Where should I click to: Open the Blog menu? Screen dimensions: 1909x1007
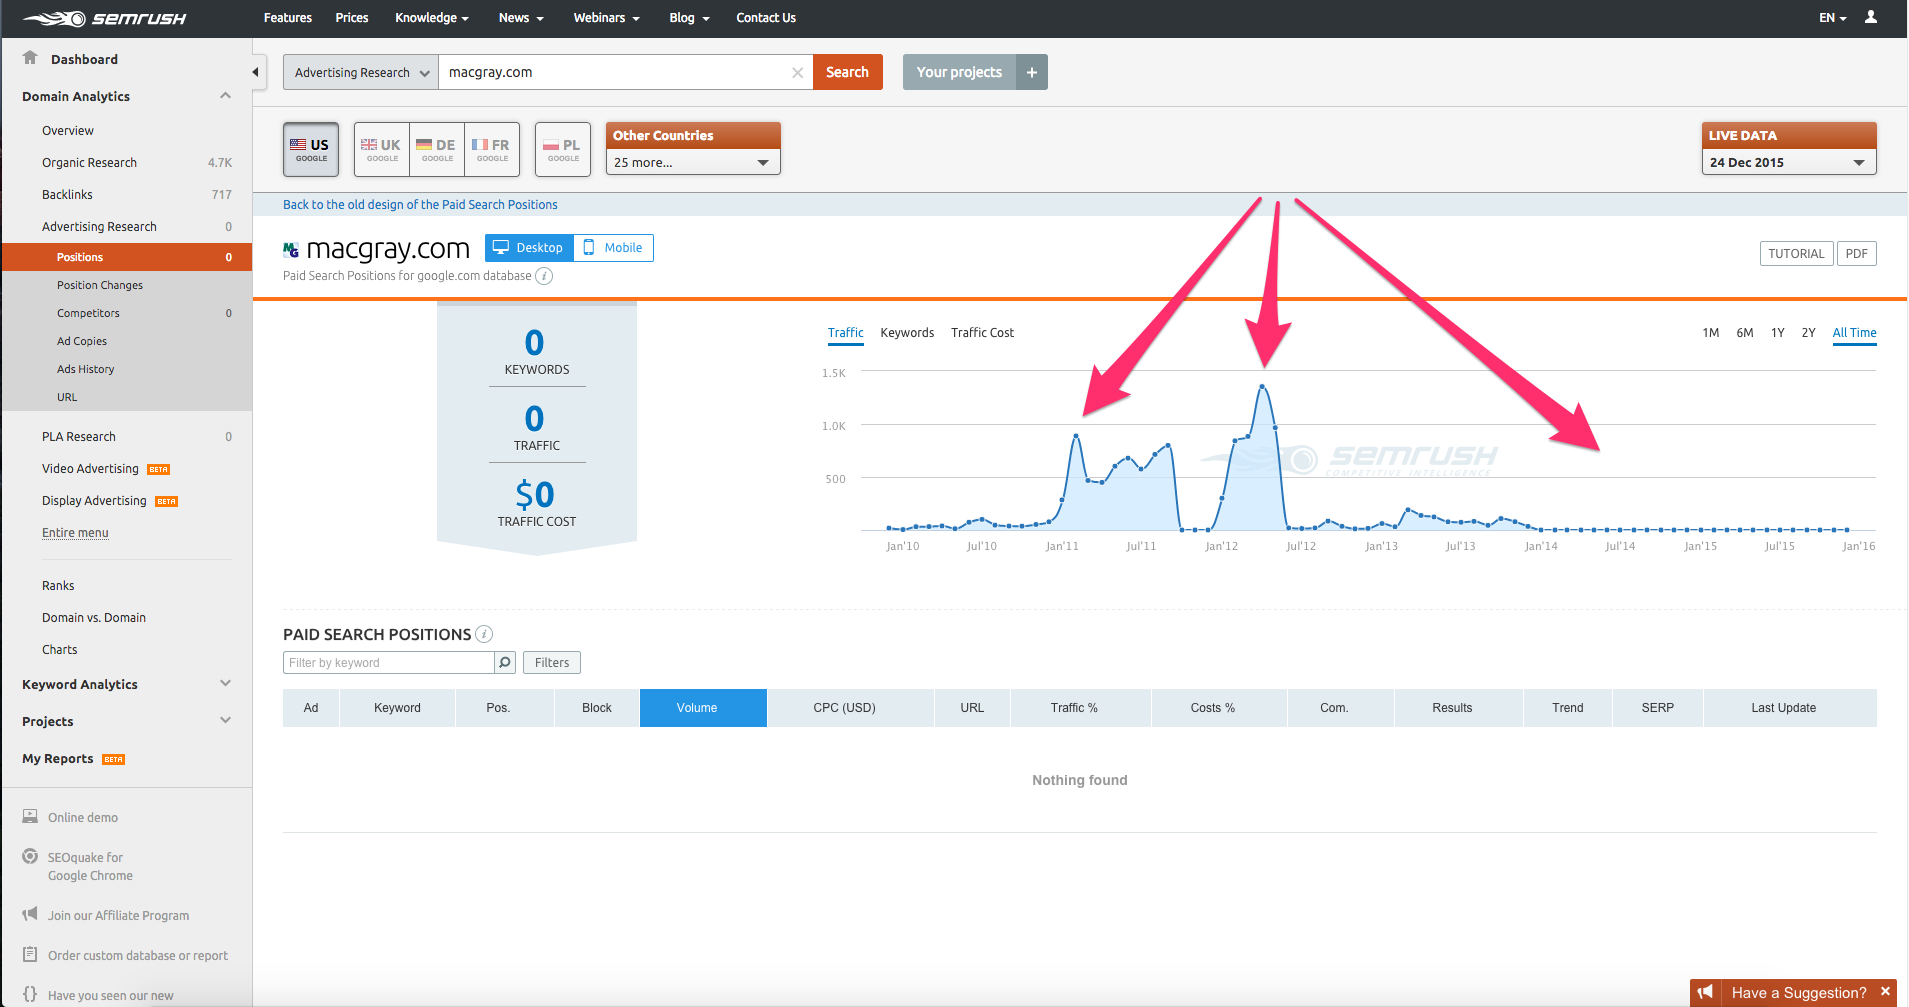click(689, 18)
